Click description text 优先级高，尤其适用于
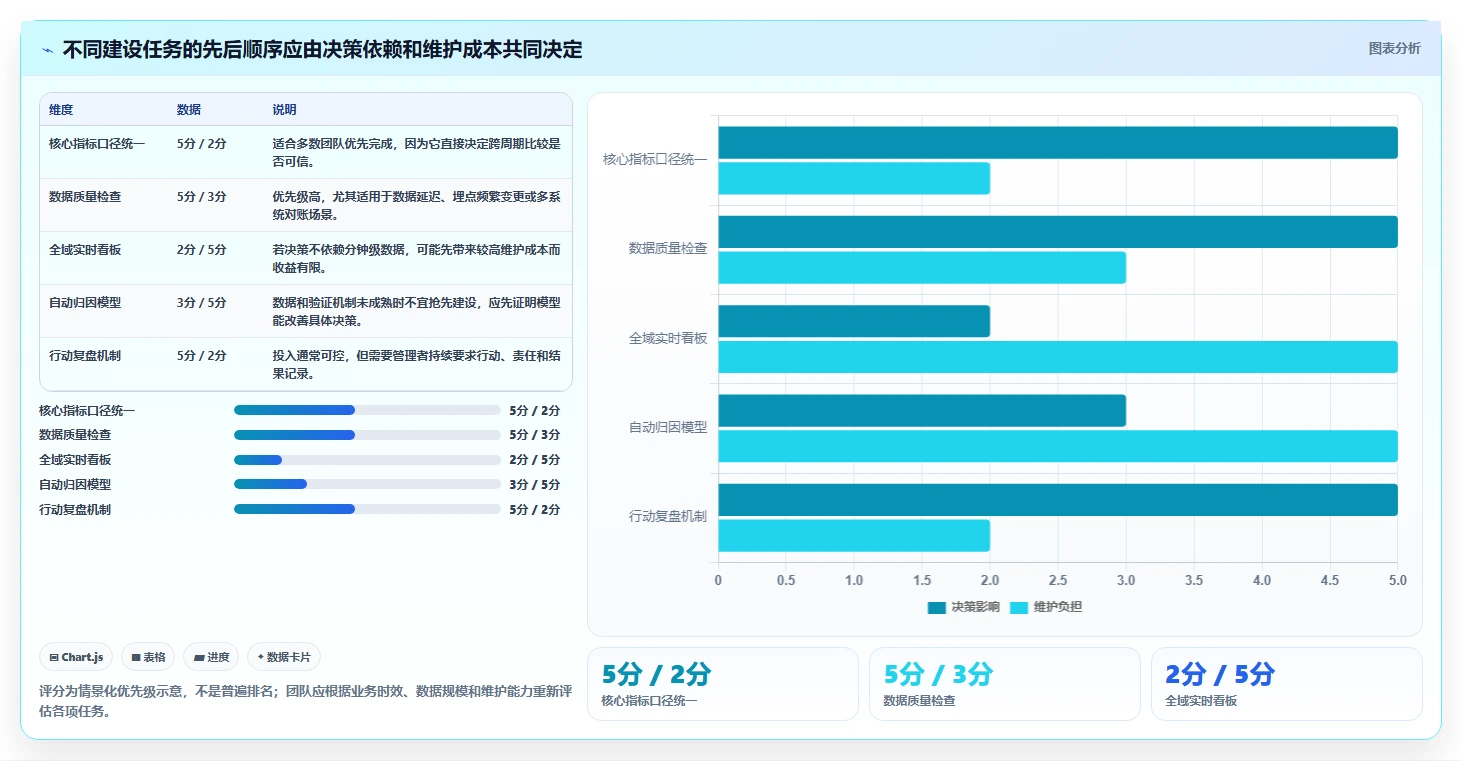Viewport: 1462px width, 761px height. (416, 206)
